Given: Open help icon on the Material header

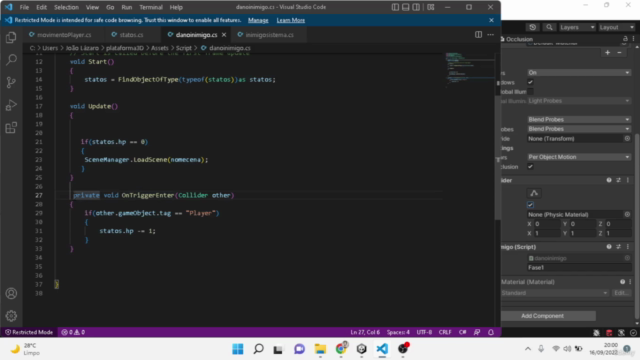Looking at the screenshot, I should pyautogui.click(x=622, y=282).
